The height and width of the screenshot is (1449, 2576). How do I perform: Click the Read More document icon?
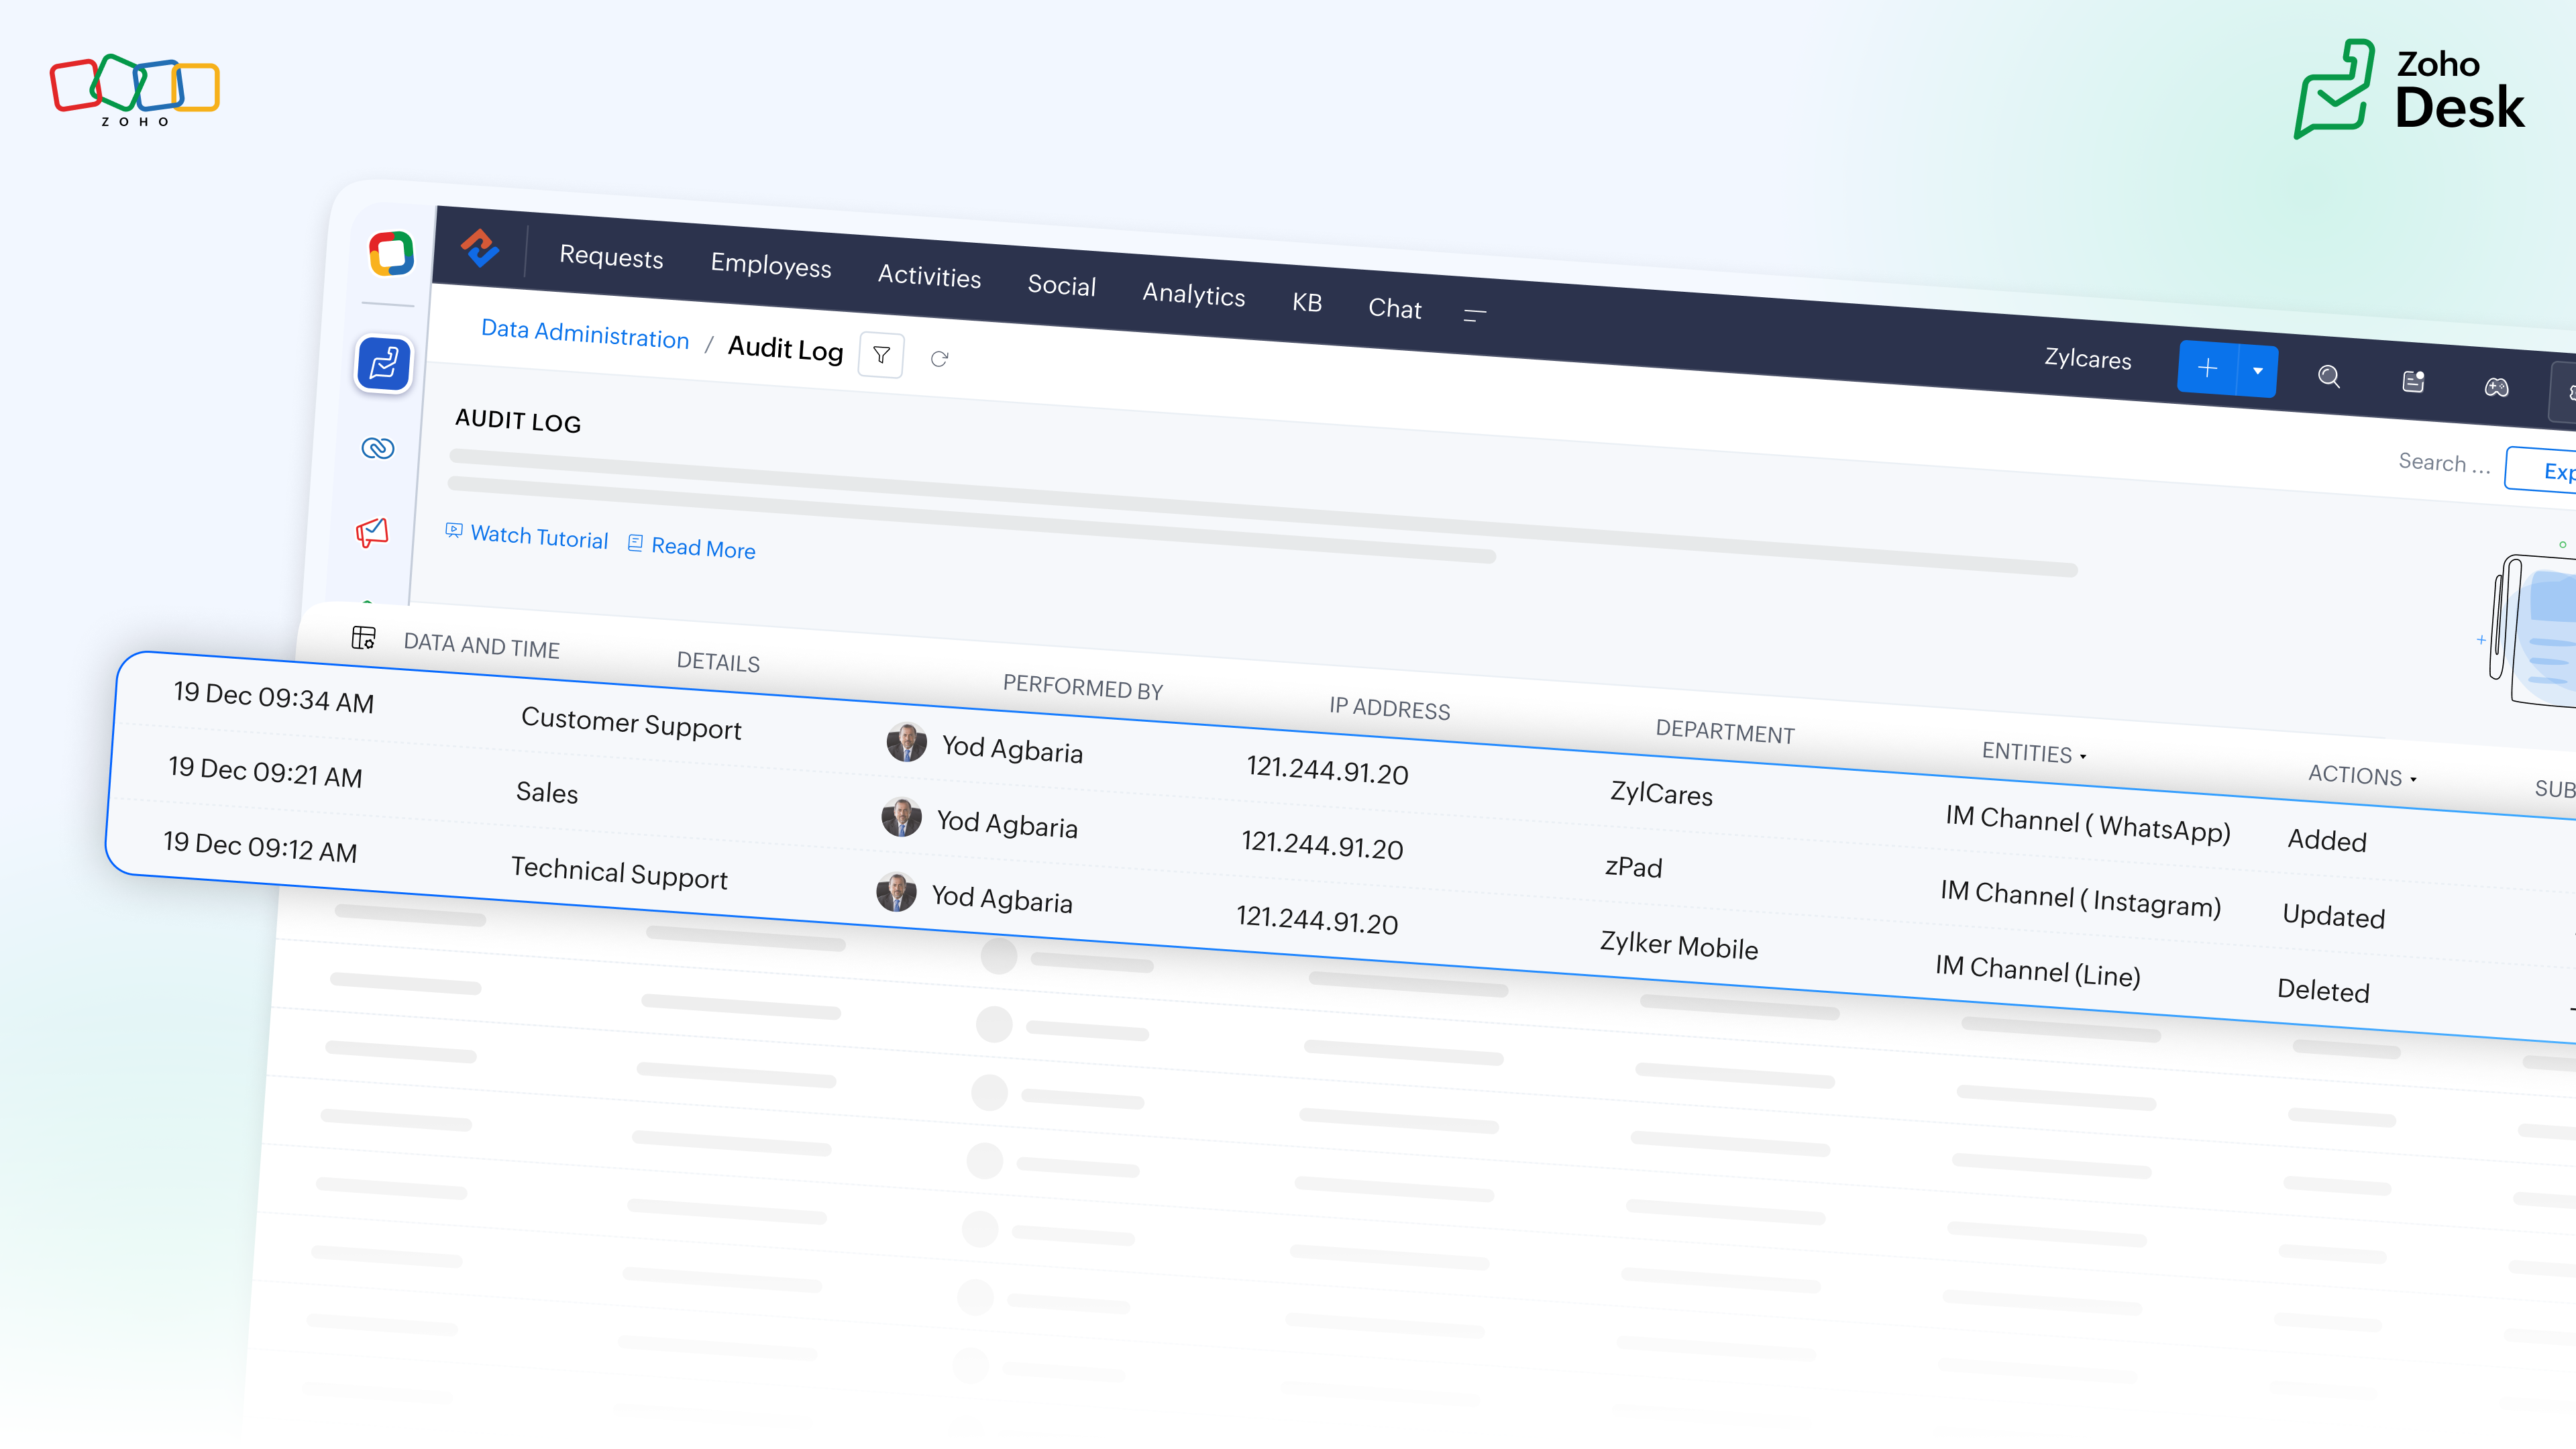click(x=635, y=543)
